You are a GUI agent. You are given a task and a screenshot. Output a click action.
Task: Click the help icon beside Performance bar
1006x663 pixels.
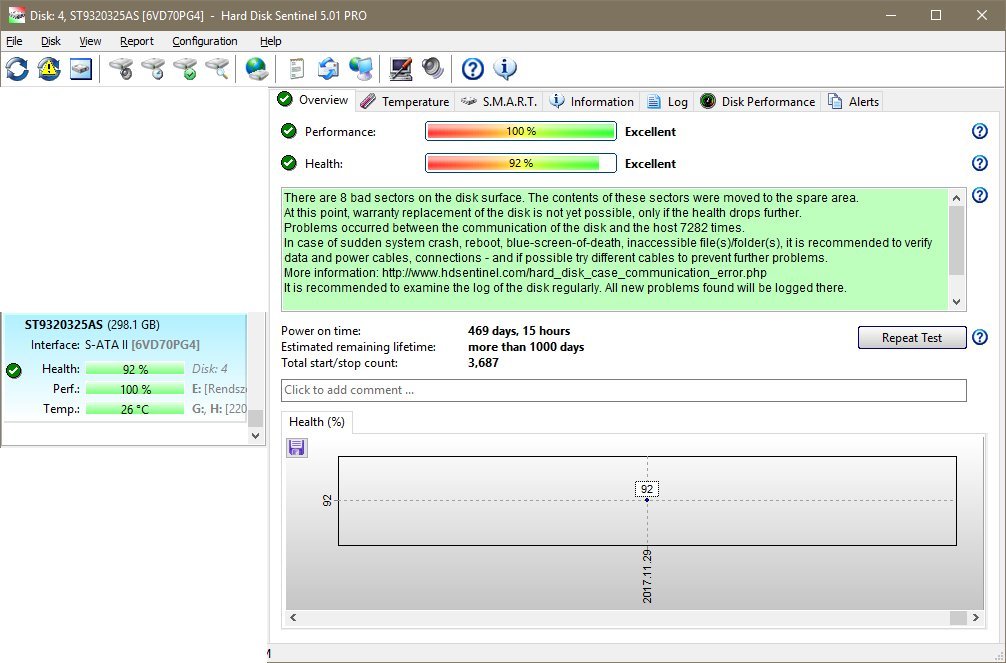pyautogui.click(x=980, y=131)
